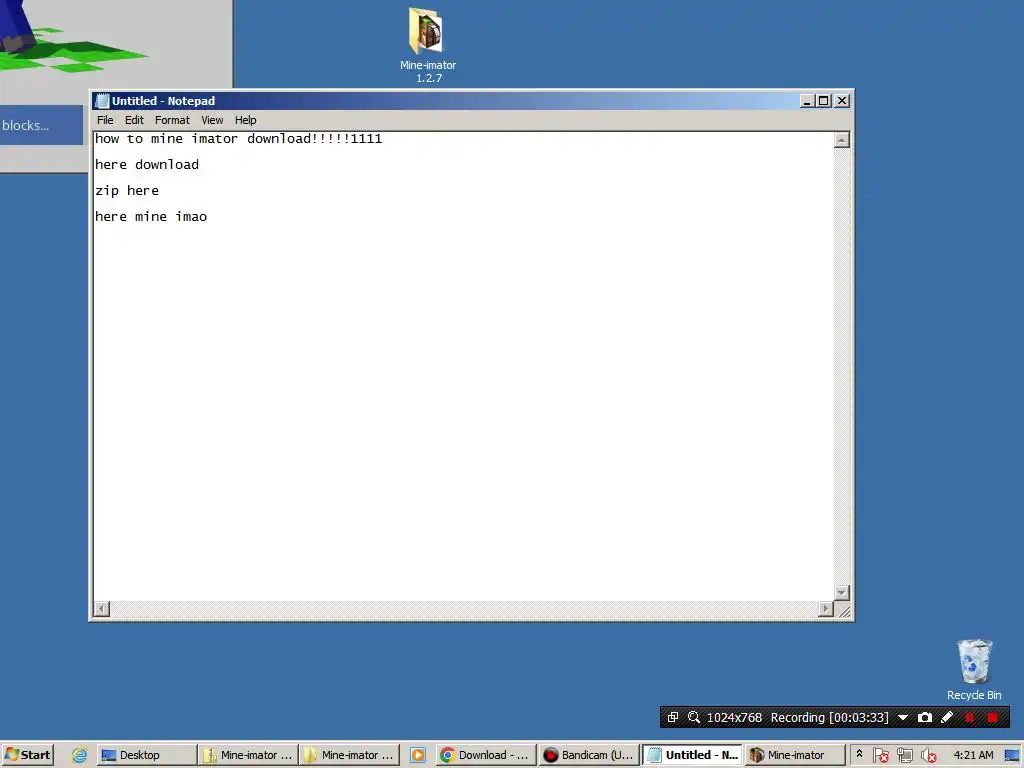Image resolution: width=1024 pixels, height=768 pixels.
Task: Click the vertical scrollbar down arrow
Action: (x=842, y=592)
